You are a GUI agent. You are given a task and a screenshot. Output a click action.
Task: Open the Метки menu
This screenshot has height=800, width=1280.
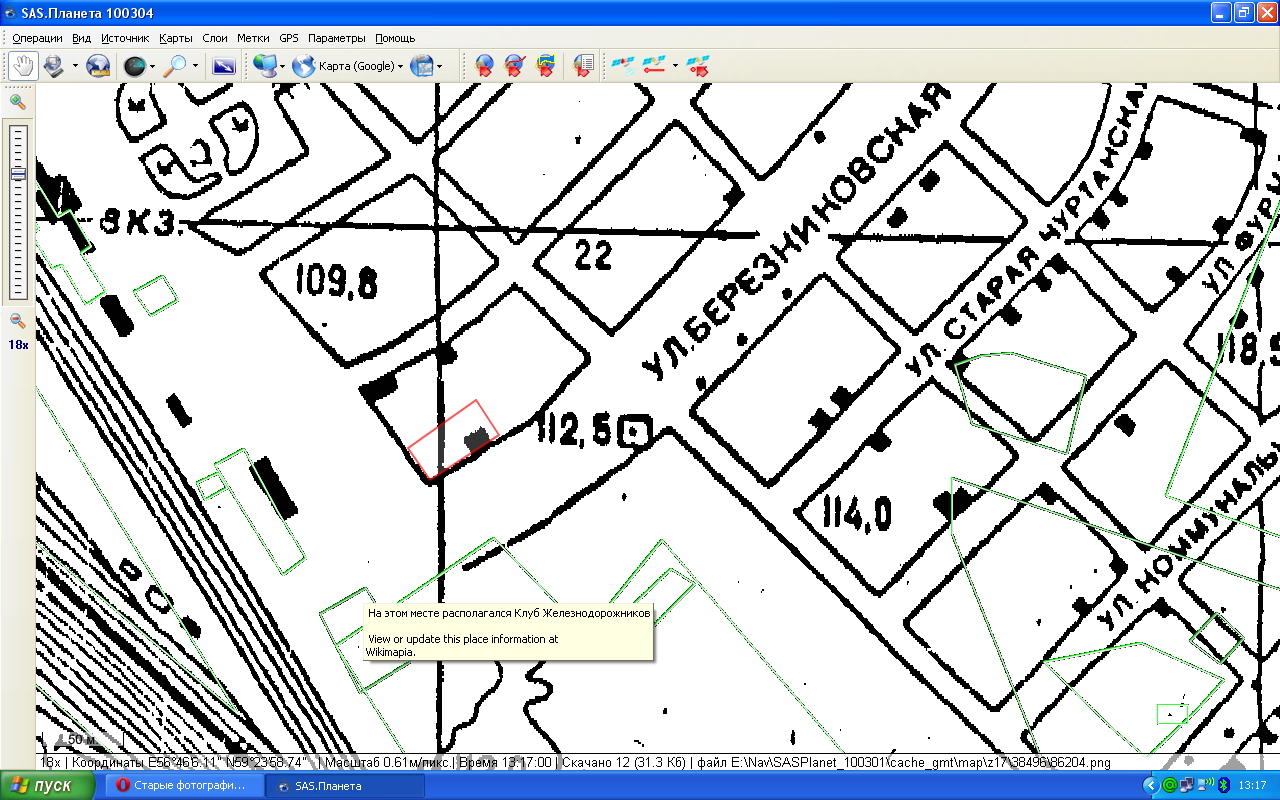pos(253,38)
